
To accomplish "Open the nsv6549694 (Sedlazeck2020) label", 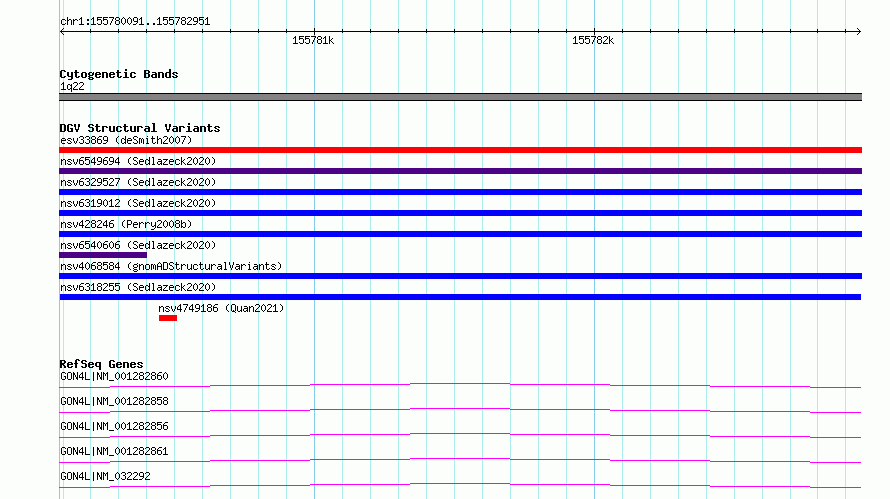I will (138, 161).
